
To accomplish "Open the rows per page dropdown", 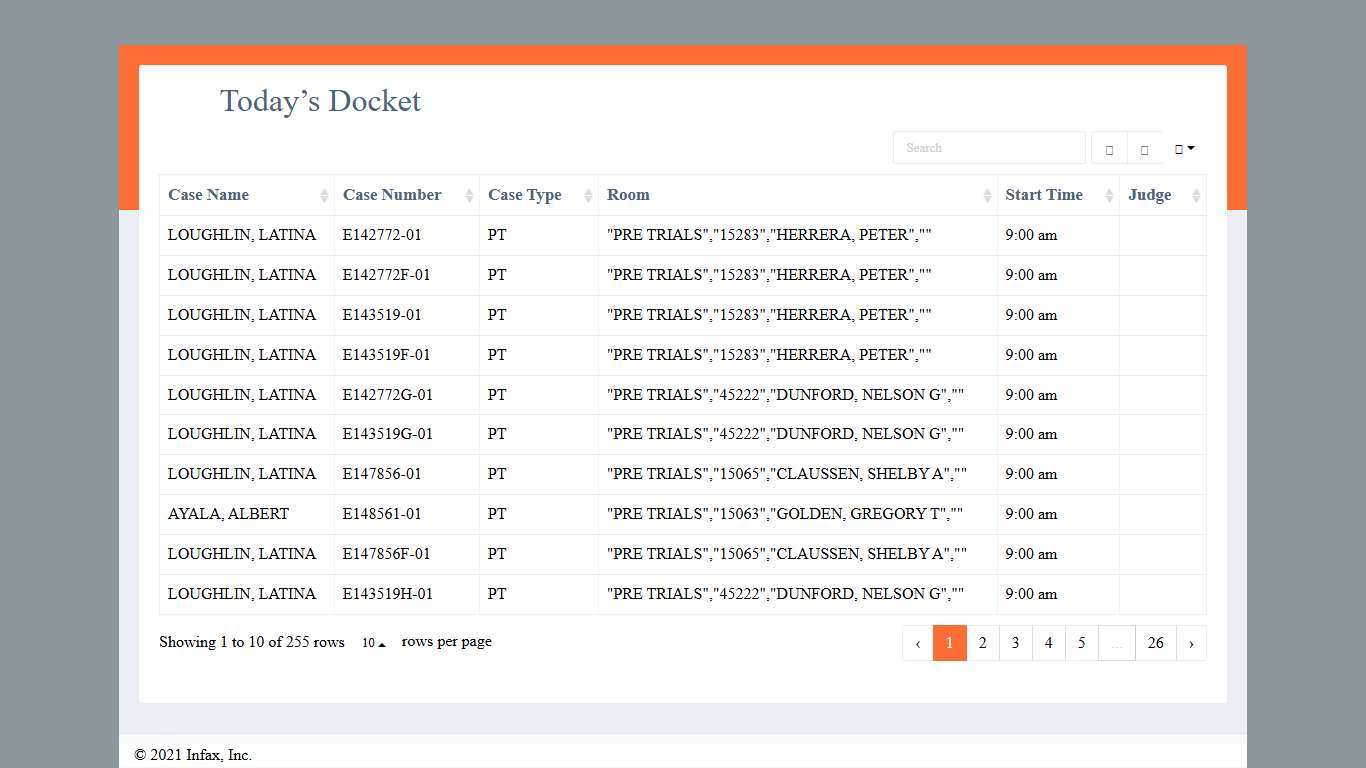I will 374,643.
